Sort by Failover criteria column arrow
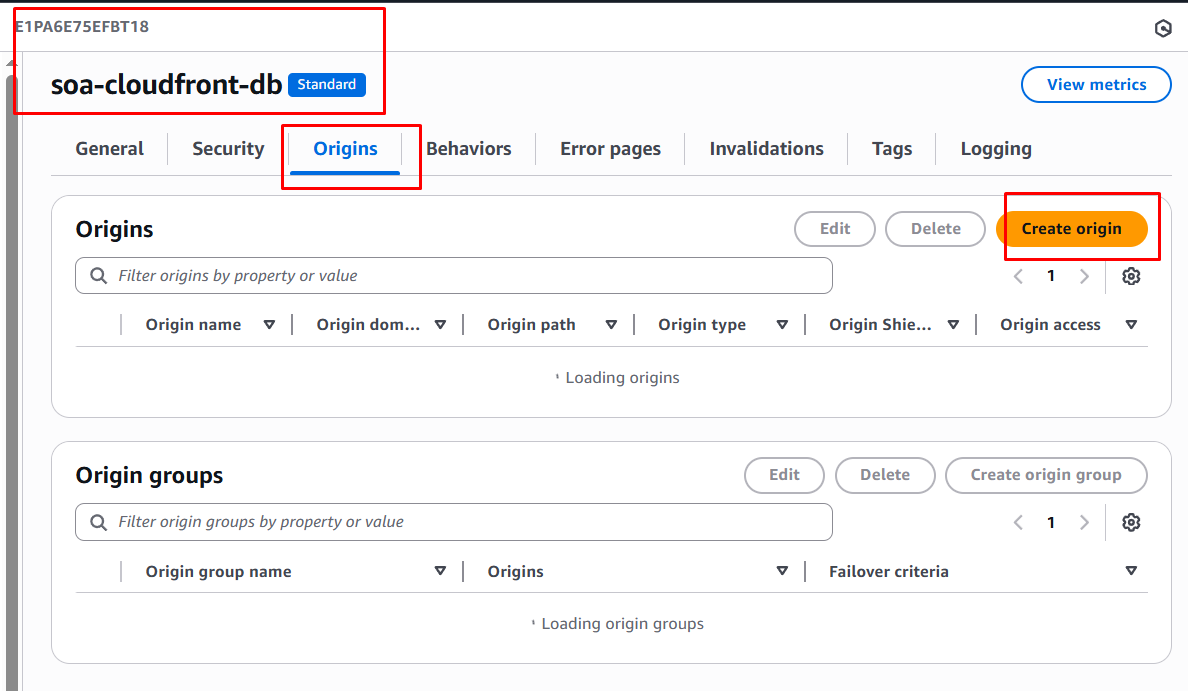This screenshot has height=691, width=1188. pos(1131,571)
